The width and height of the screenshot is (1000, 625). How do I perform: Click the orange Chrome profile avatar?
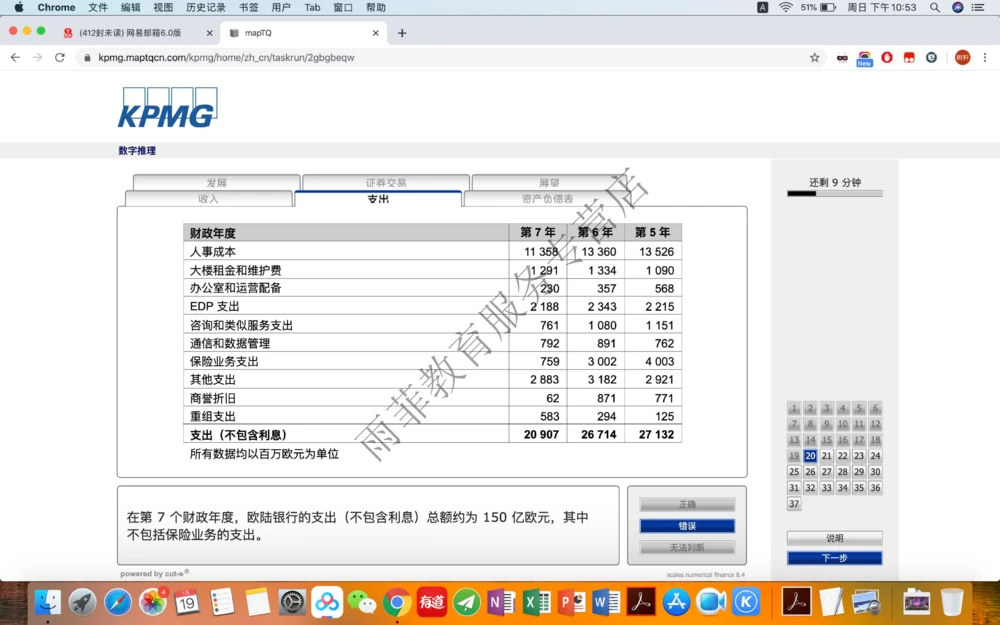(961, 58)
